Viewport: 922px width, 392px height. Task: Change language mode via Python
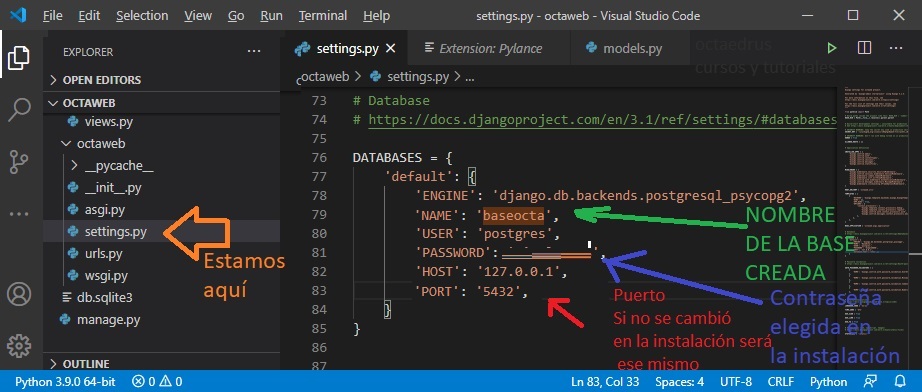[829, 381]
